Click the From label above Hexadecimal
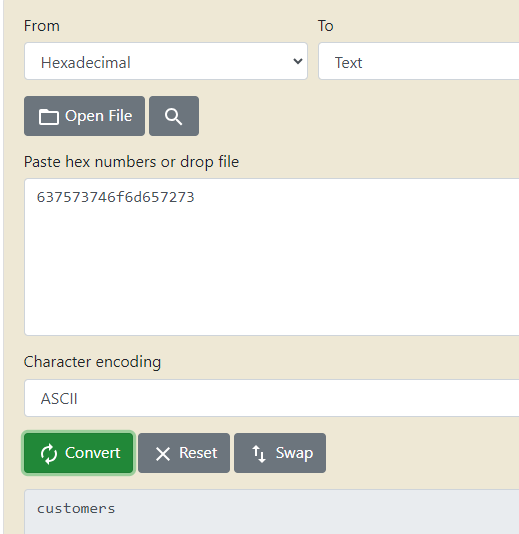The width and height of the screenshot is (519, 534). pyautogui.click(x=42, y=26)
